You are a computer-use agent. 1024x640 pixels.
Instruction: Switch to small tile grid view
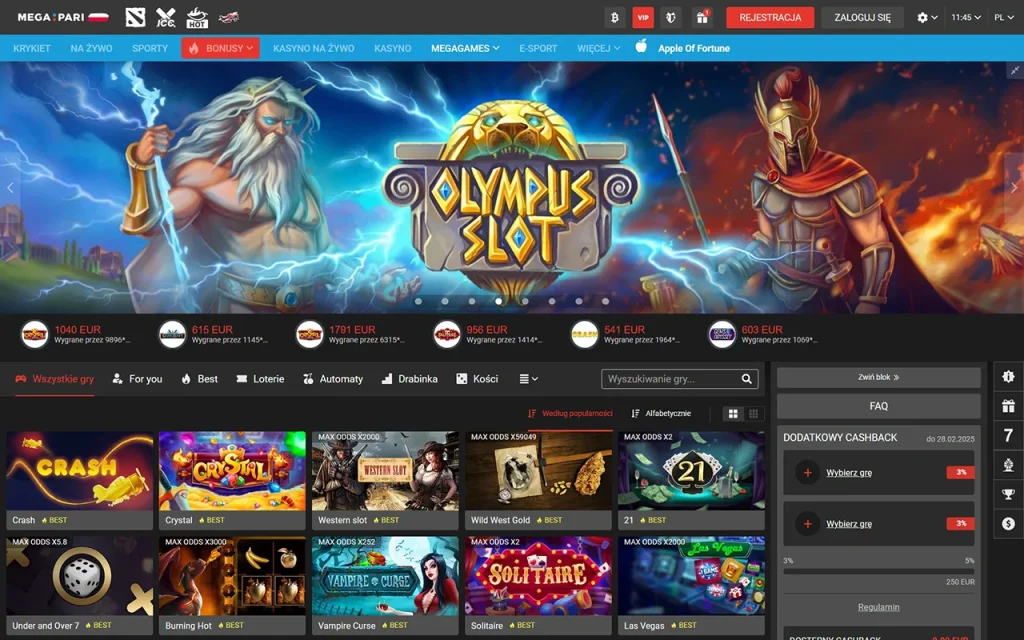[x=754, y=413]
